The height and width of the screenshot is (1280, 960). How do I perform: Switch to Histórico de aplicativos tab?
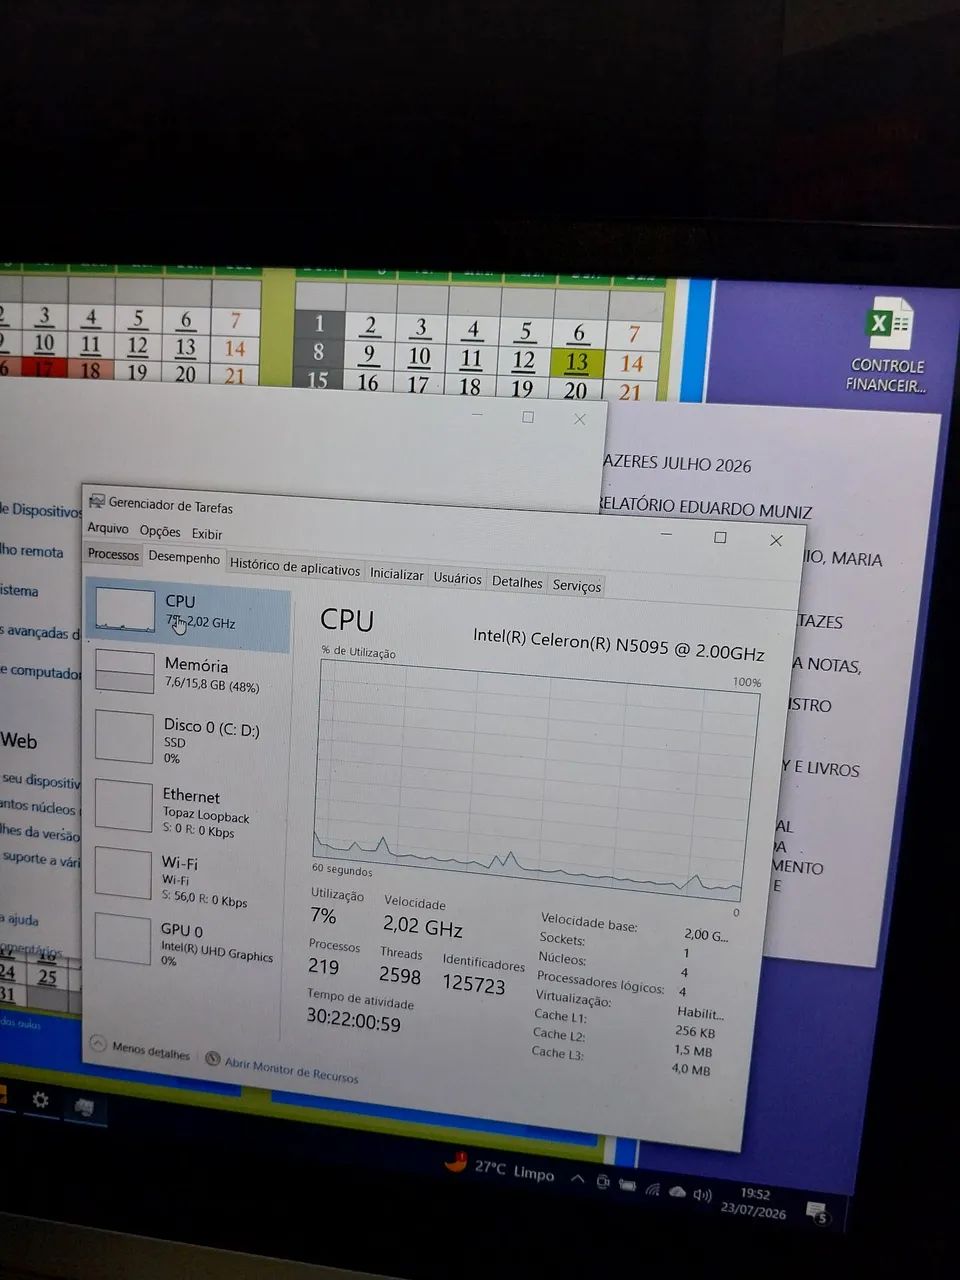pyautogui.click(x=295, y=567)
